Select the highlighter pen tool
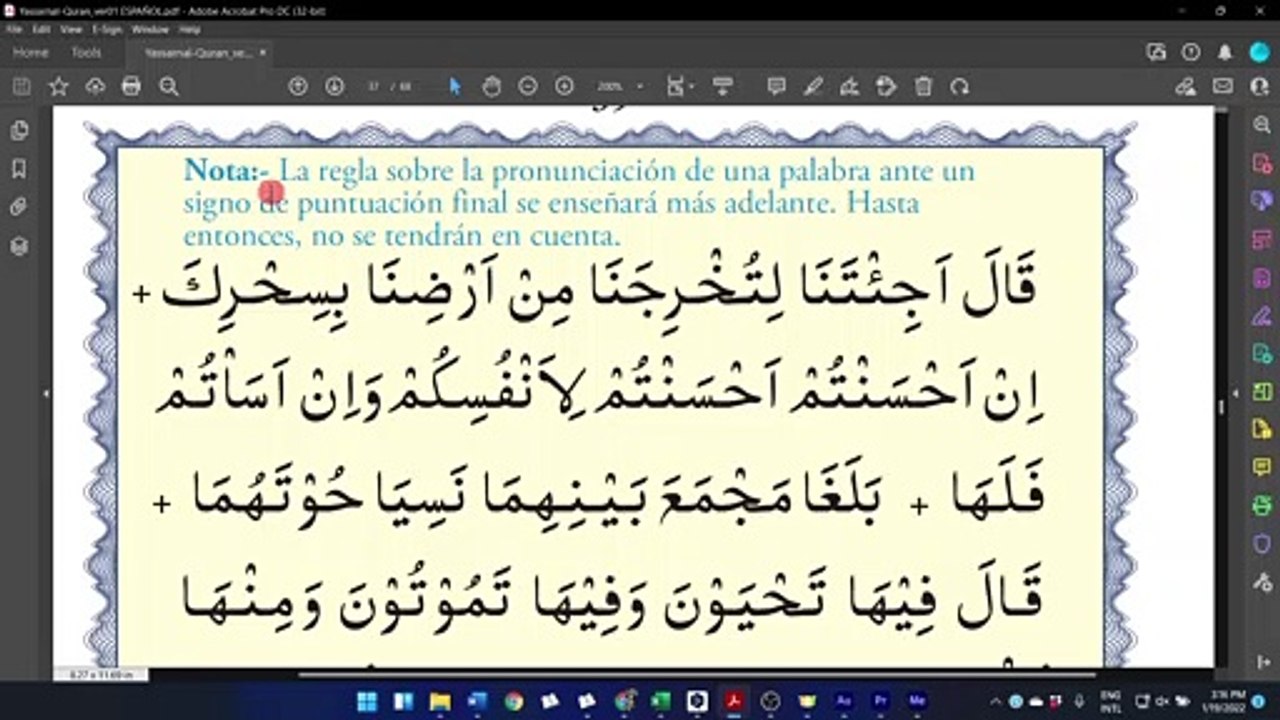The image size is (1280, 720). pyautogui.click(x=813, y=87)
